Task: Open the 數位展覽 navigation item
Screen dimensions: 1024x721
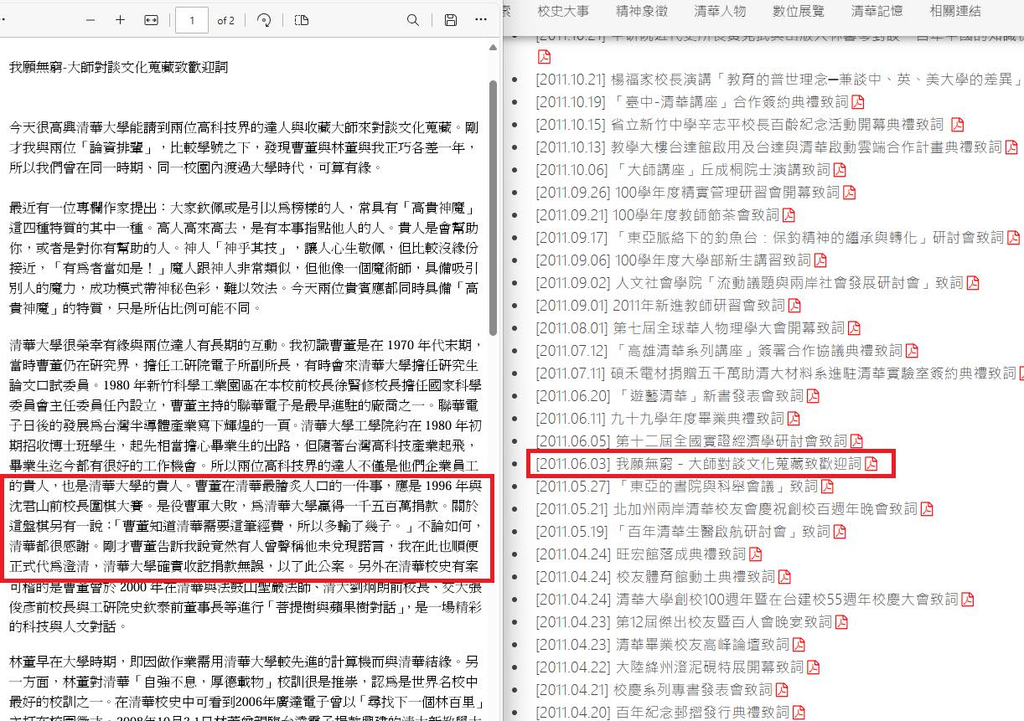Action: (798, 11)
